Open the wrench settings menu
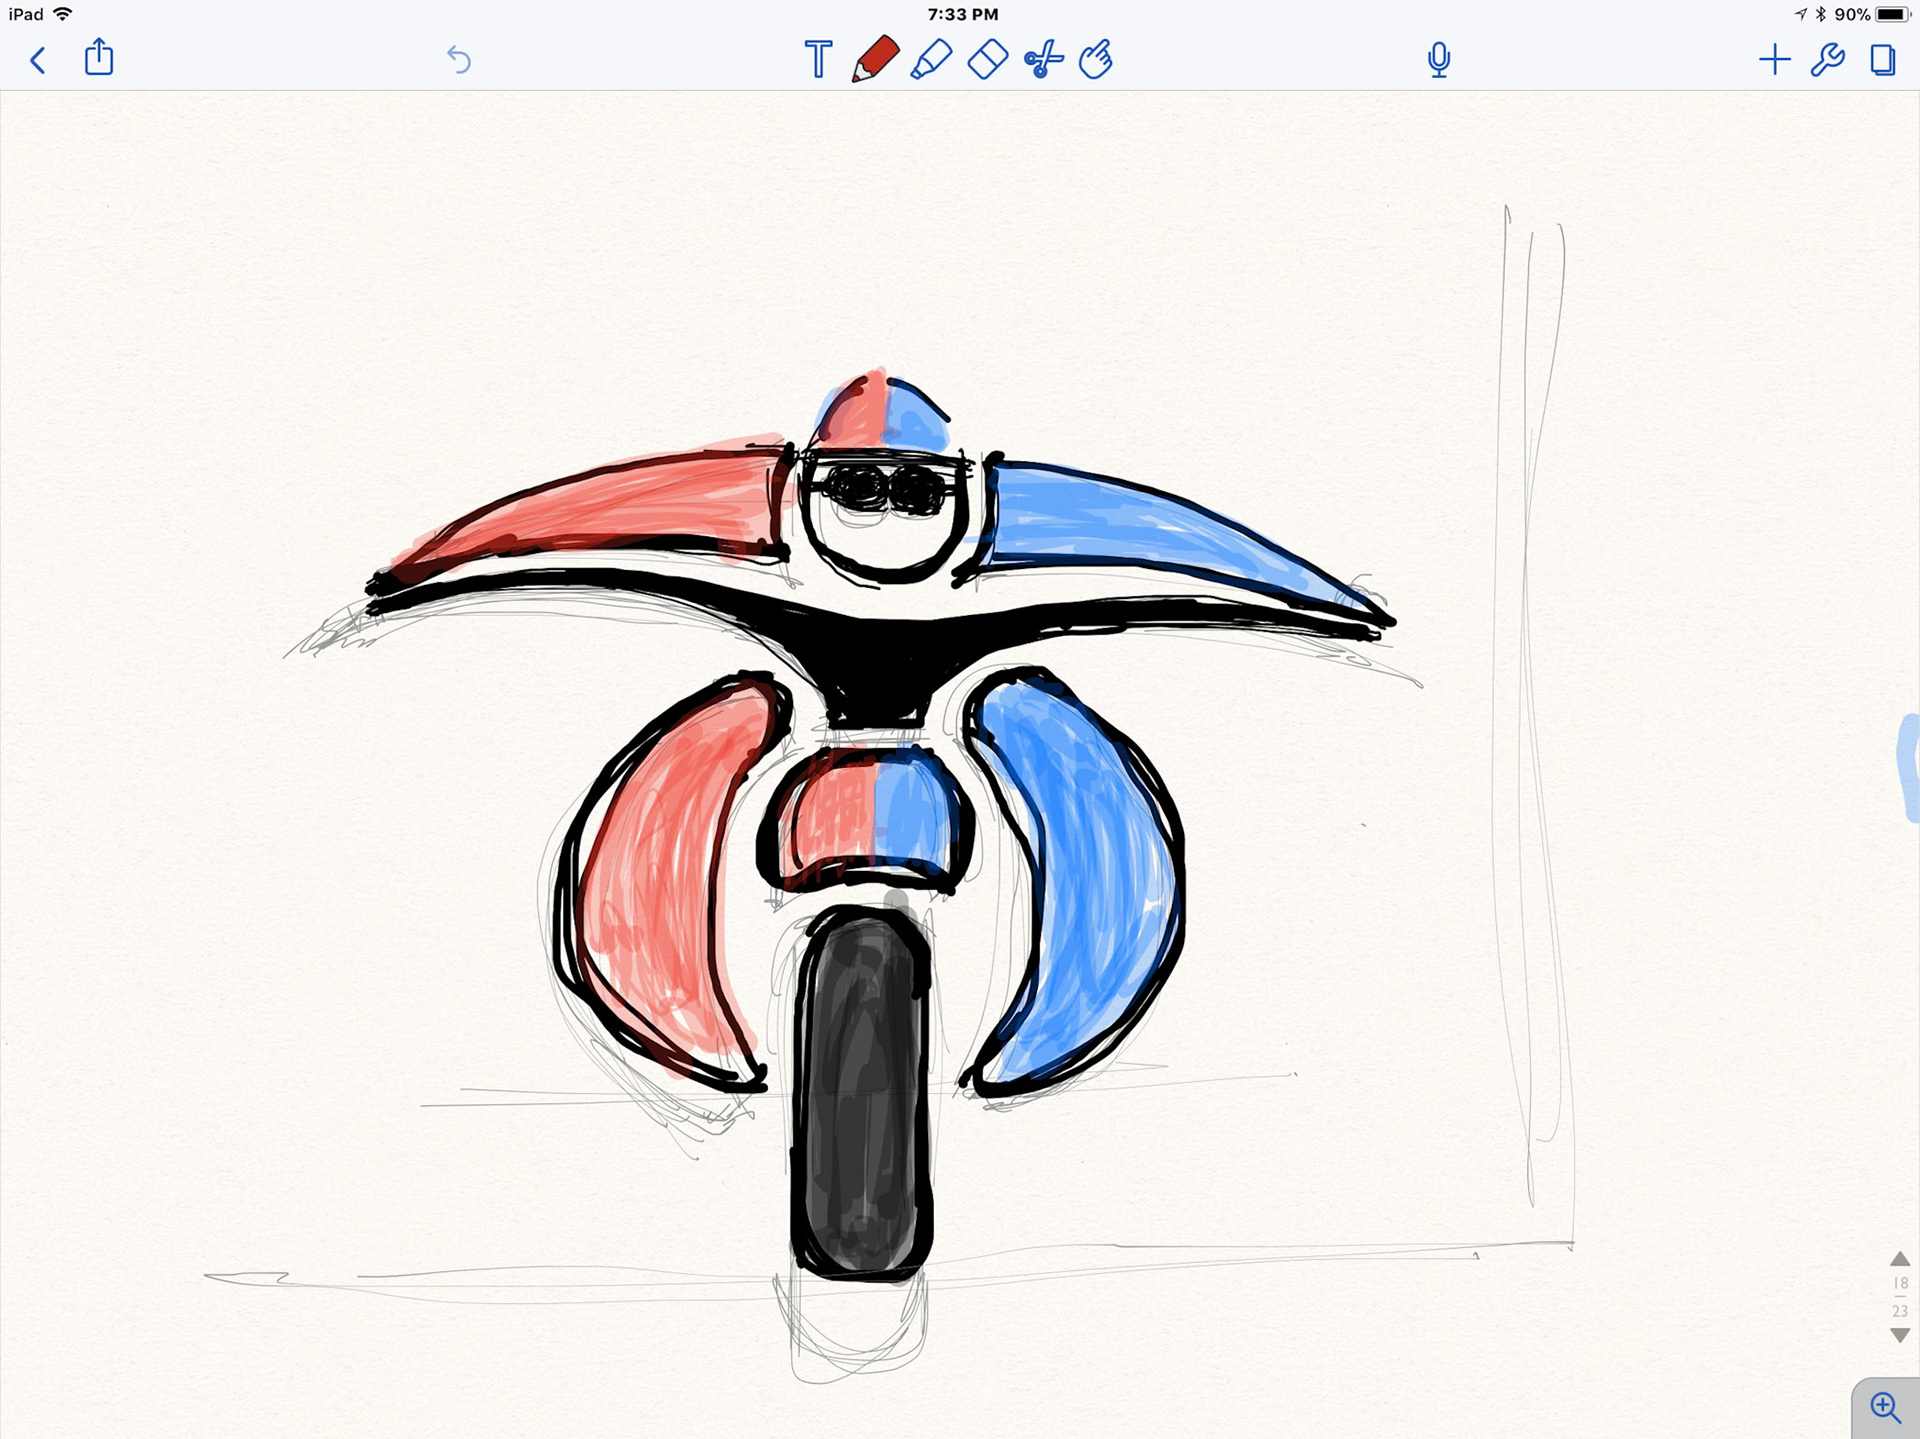Image resolution: width=1920 pixels, height=1439 pixels. [x=1827, y=60]
